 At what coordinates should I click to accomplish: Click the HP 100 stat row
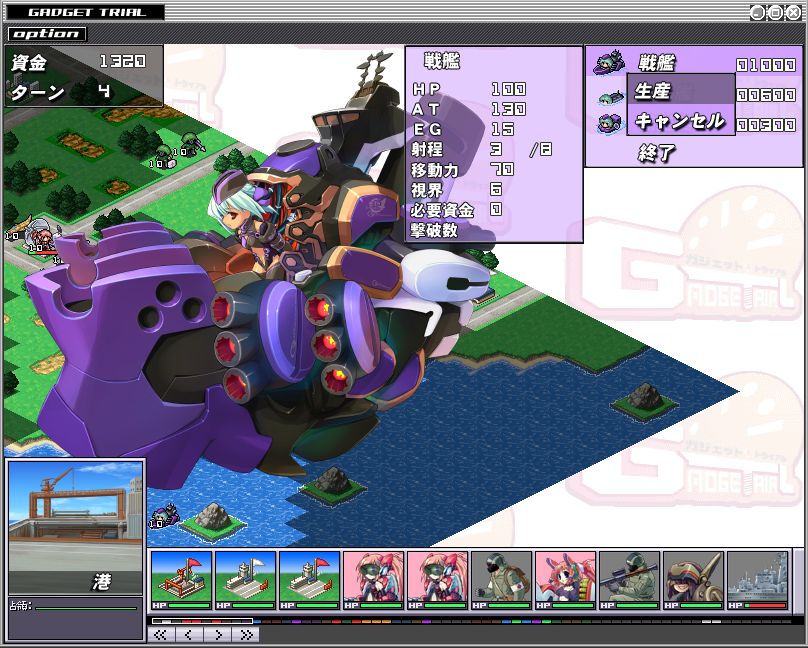point(469,89)
